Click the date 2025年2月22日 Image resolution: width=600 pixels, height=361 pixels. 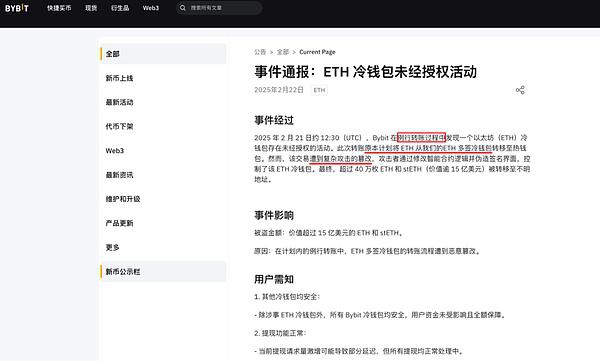[279, 90]
